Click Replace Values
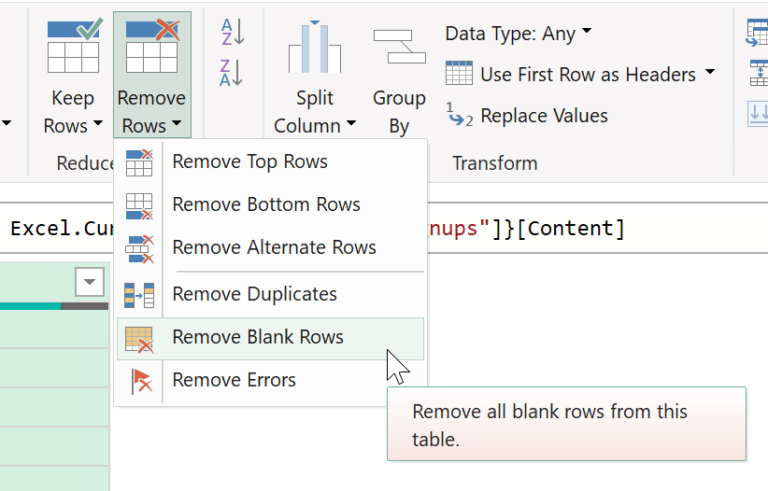768x491 pixels. coord(544,116)
